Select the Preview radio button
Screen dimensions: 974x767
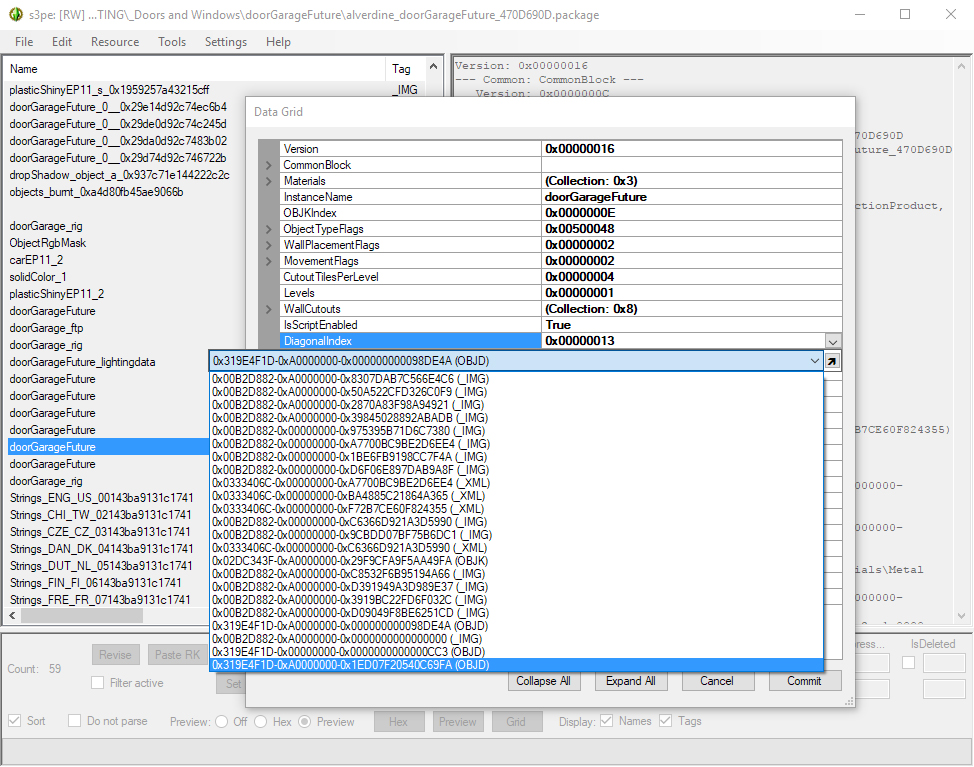[304, 722]
